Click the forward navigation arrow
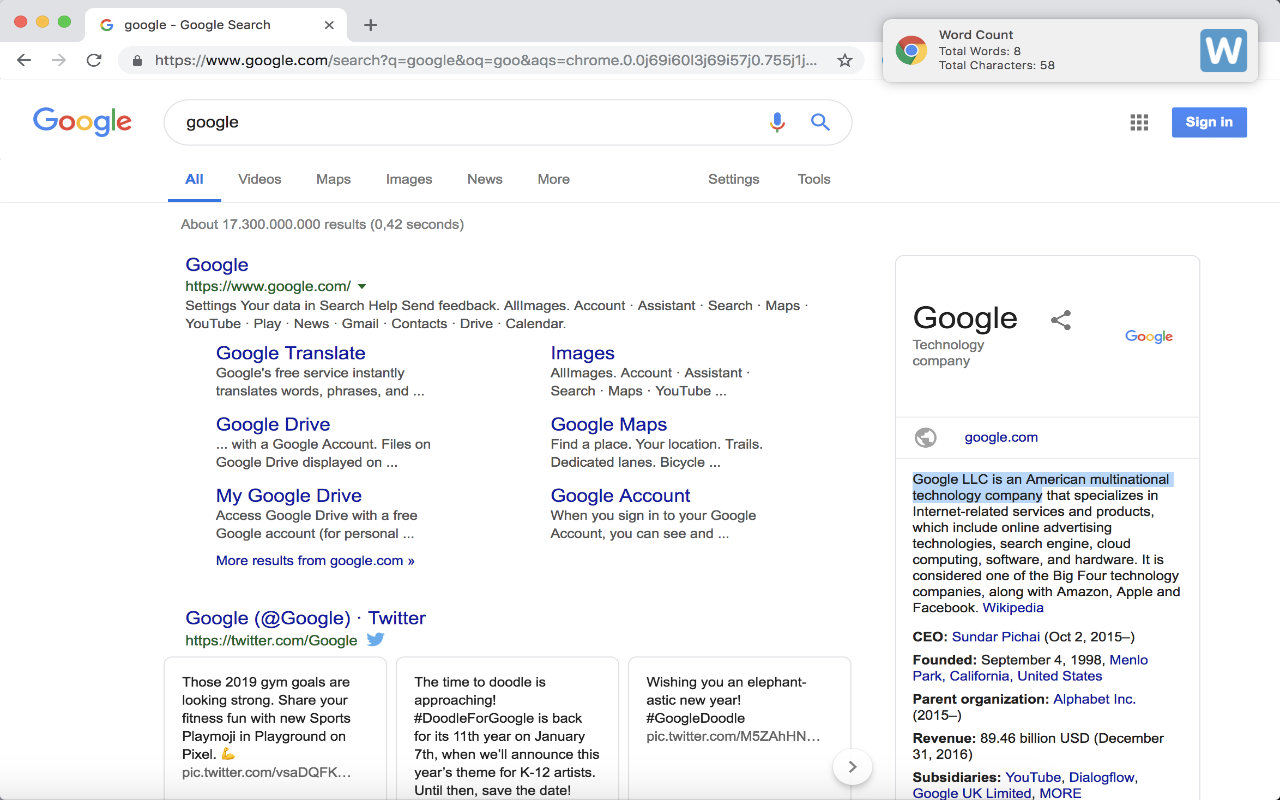The width and height of the screenshot is (1280, 800). [59, 60]
